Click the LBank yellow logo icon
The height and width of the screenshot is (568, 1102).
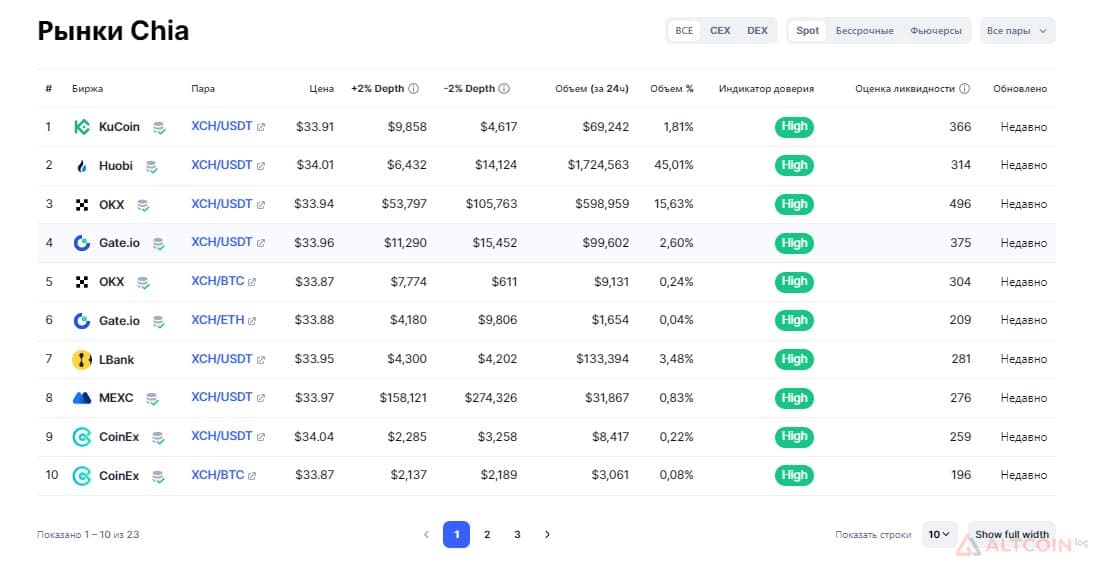tap(82, 360)
